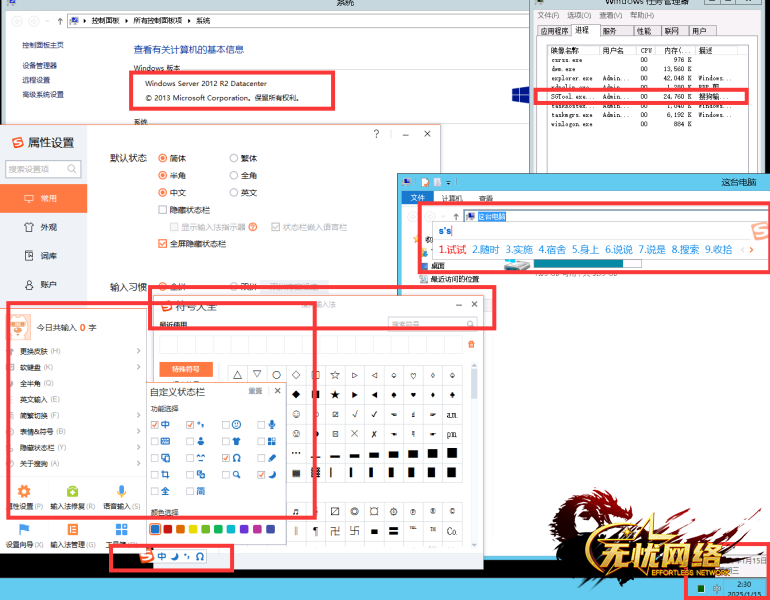This screenshot has height=600, width=770.
Task: Switch to 账户 section in 属性设置
Action: (x=43, y=284)
